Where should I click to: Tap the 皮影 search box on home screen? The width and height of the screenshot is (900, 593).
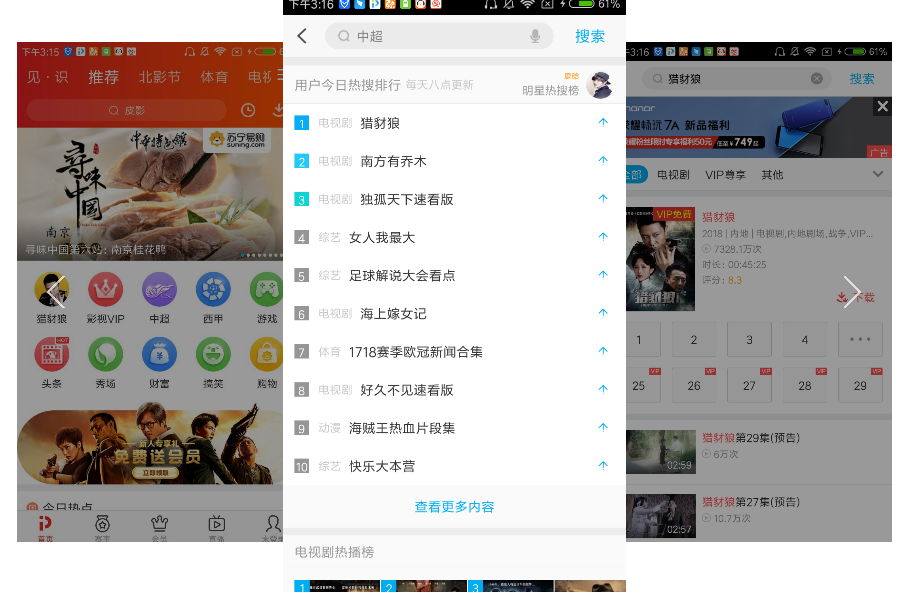tap(127, 110)
